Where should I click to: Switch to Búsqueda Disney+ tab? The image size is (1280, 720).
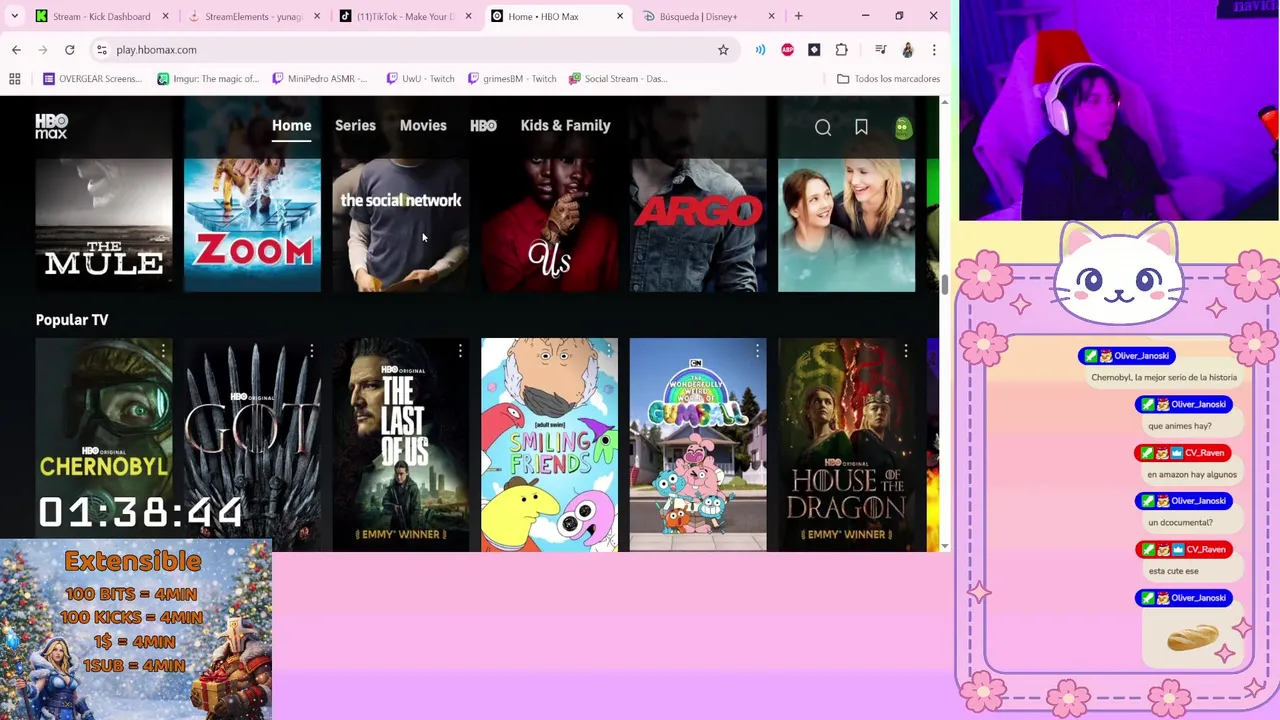[x=708, y=16]
